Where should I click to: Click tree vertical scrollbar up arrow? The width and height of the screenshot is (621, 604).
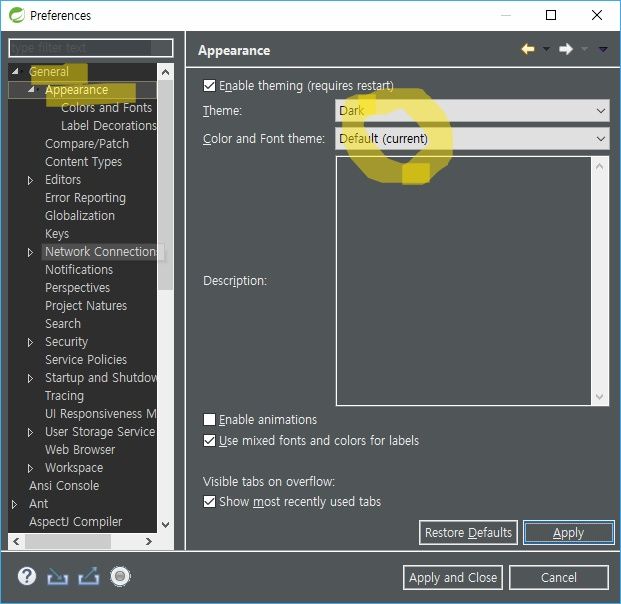166,72
